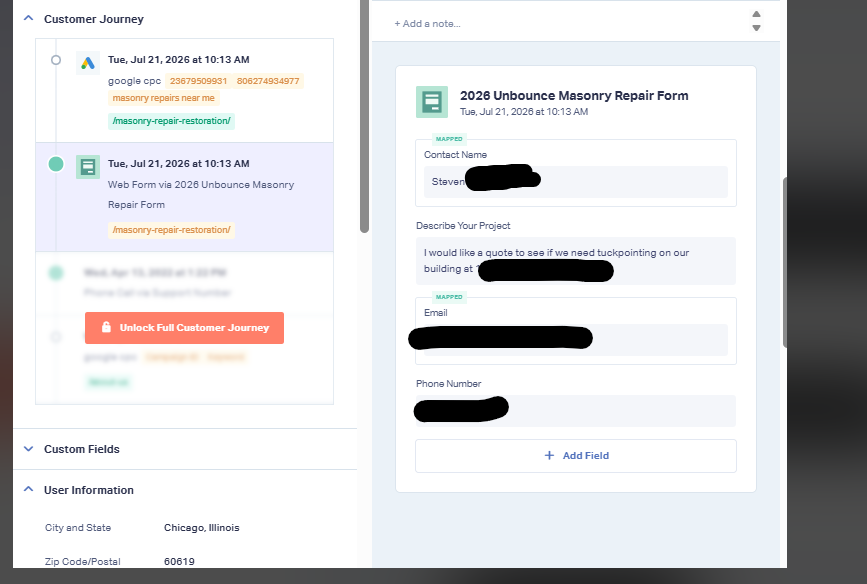Click the down arrow in note box
The width and height of the screenshot is (867, 584).
tap(756, 28)
